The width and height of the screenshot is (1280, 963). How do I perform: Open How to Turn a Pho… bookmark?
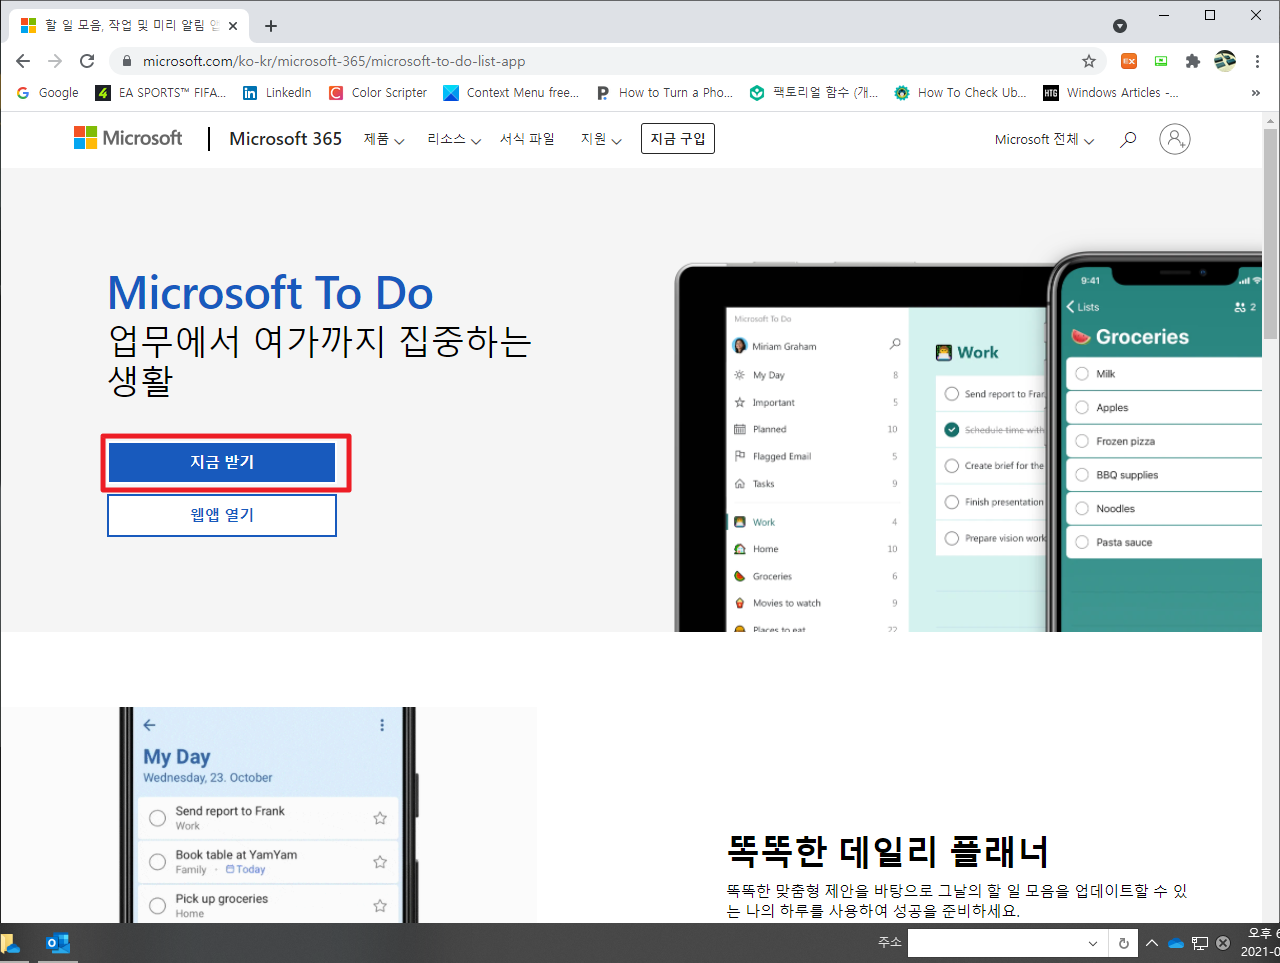point(665,93)
